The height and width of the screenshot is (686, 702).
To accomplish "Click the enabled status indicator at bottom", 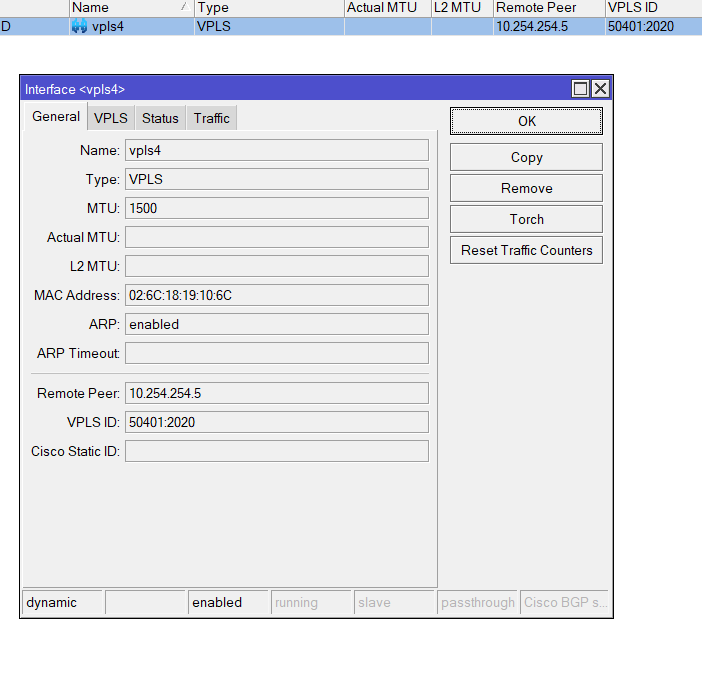I will click(229, 602).
